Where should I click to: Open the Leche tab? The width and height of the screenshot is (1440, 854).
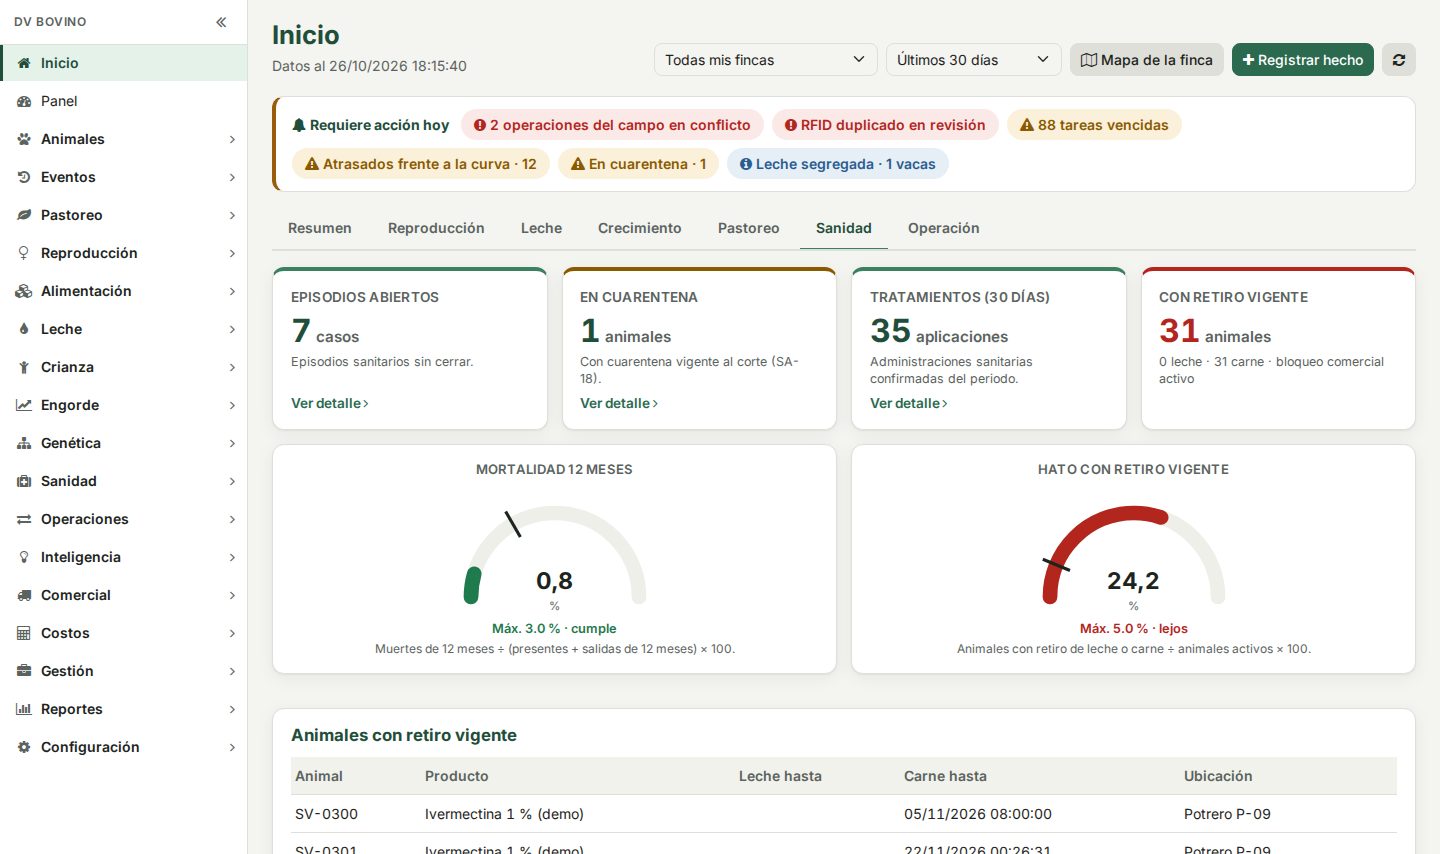(541, 228)
